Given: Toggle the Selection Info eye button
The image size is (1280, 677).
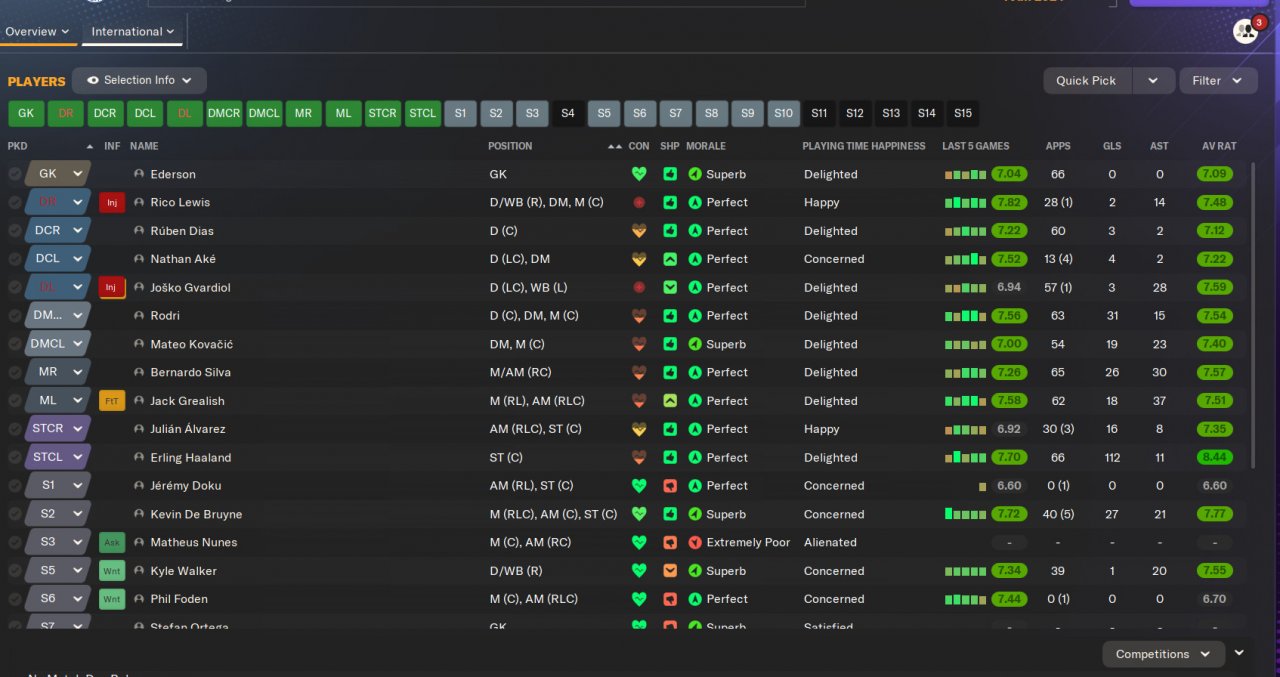Looking at the screenshot, I should 139,80.
